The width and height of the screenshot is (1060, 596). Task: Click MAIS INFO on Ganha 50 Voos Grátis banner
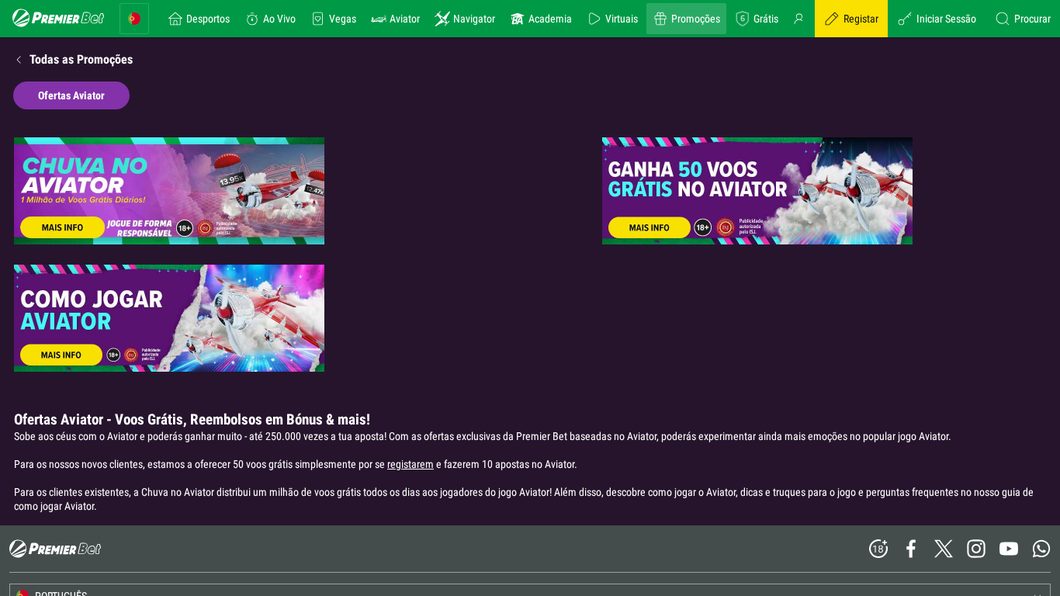pyautogui.click(x=649, y=228)
